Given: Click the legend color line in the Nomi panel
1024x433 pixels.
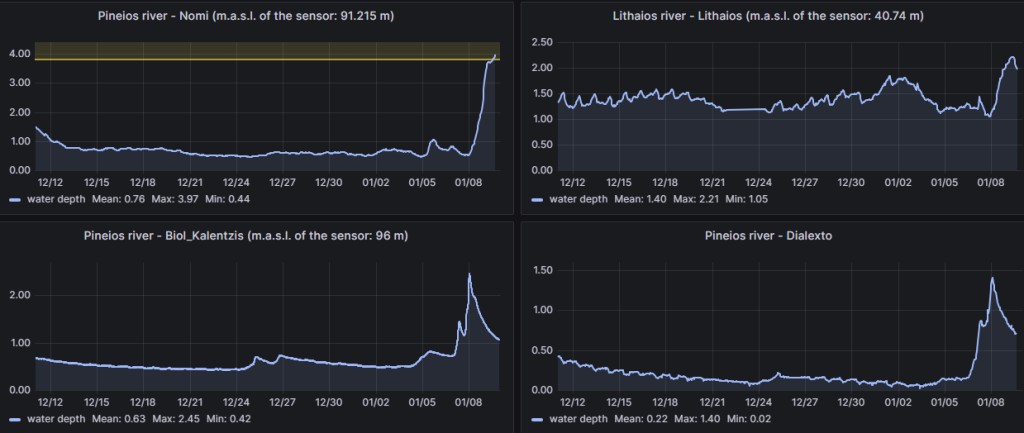Looking at the screenshot, I should [x=16, y=199].
